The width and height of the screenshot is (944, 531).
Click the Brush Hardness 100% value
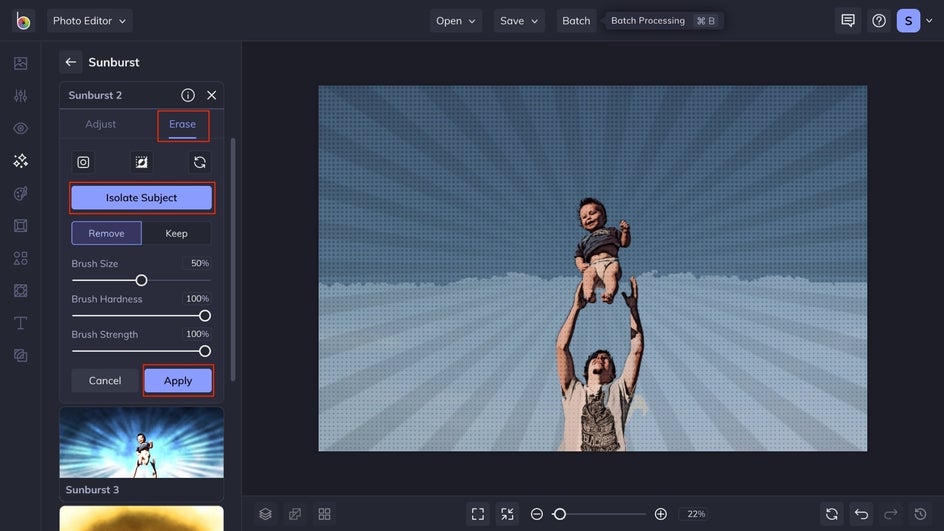(197, 299)
